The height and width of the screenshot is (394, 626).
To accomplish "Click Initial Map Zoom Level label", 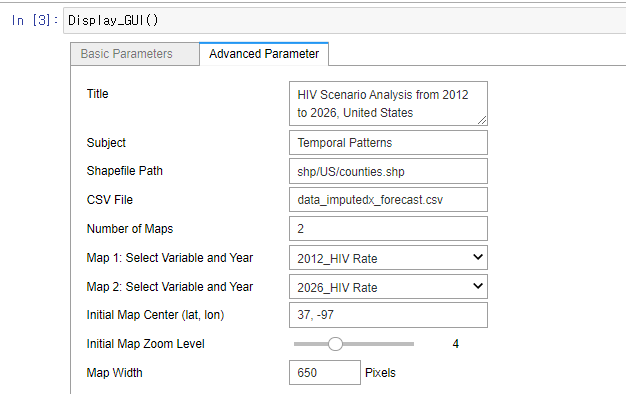I will point(145,344).
